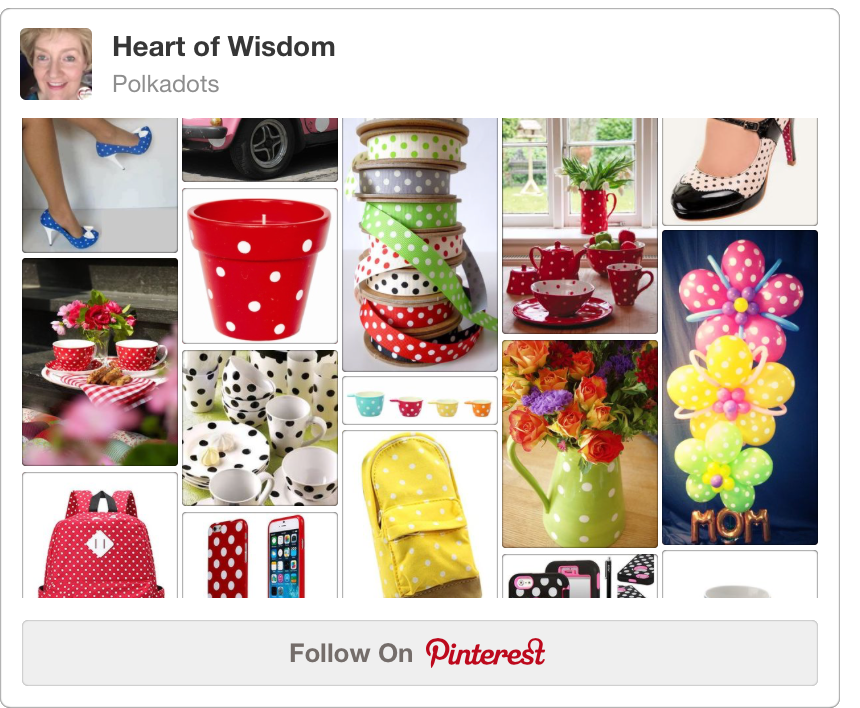This screenshot has width=860, height=708.
Task: Open the Heart of Wisdom profile link
Action: (x=224, y=47)
